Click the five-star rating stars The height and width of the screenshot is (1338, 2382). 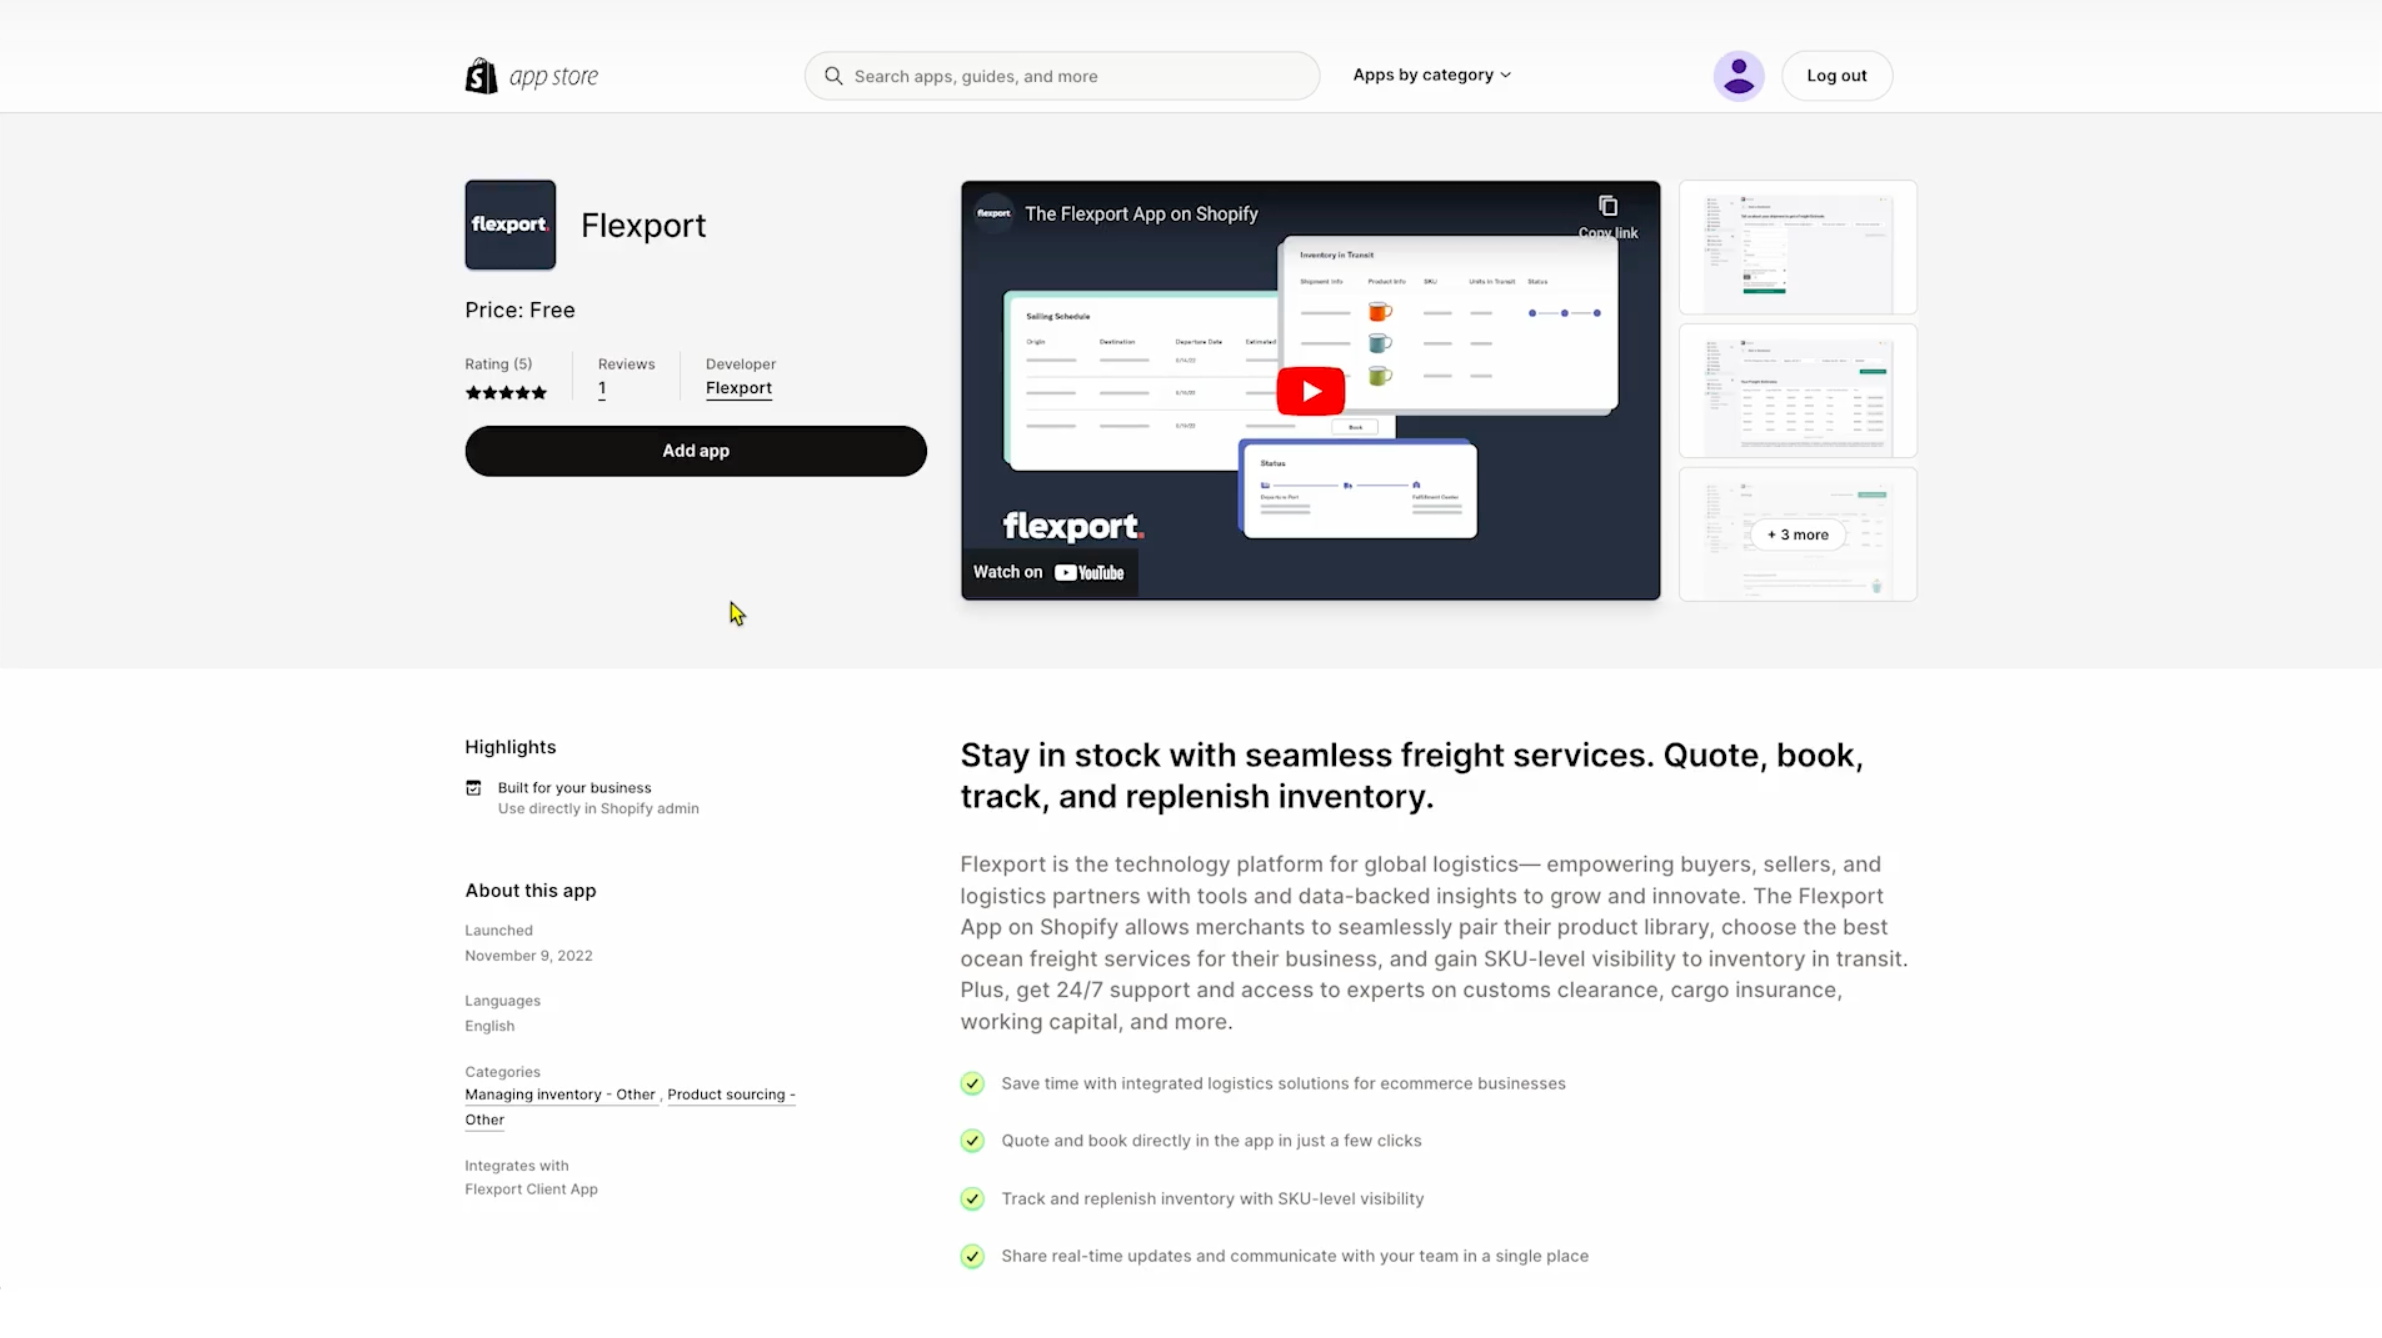[x=506, y=393]
